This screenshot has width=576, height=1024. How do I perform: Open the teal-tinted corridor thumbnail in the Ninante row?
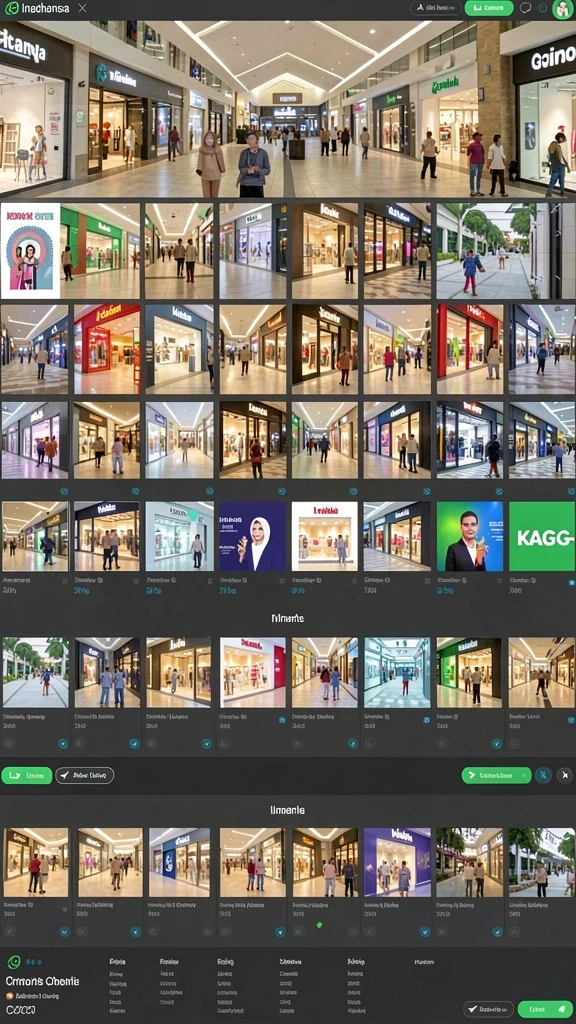(x=397, y=673)
